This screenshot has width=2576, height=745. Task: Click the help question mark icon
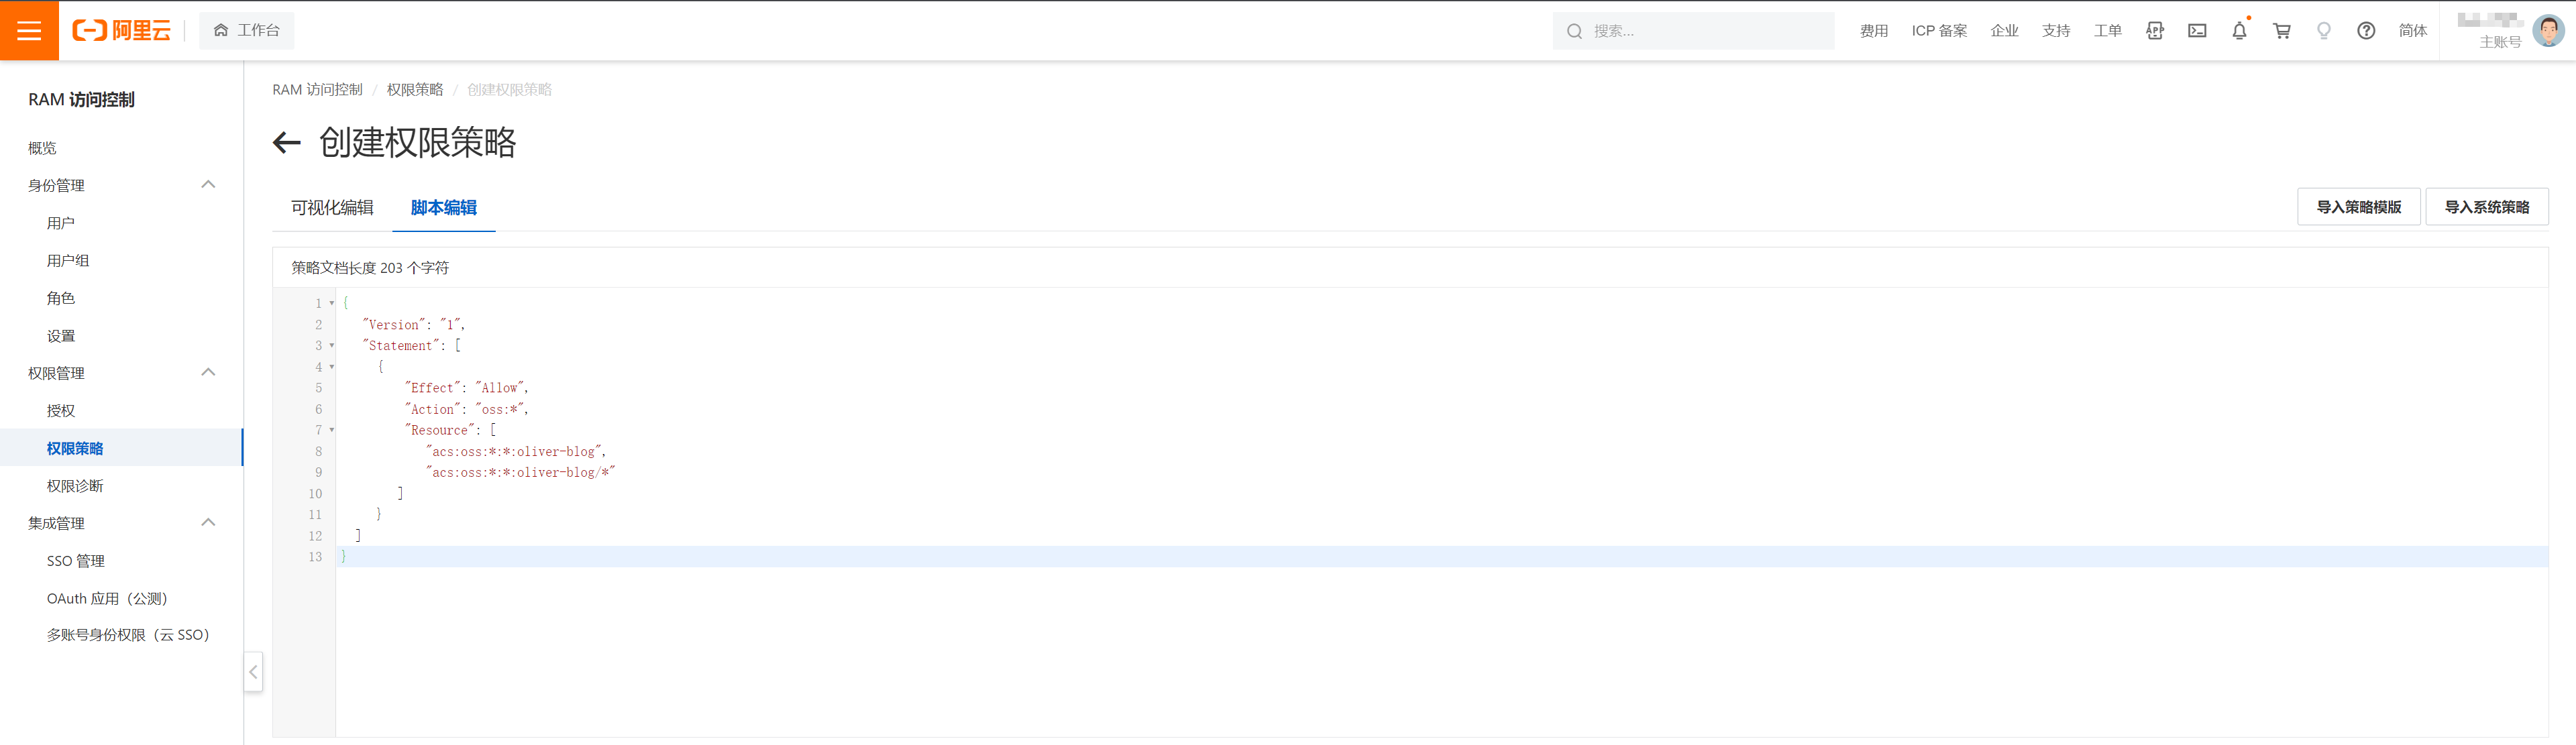point(2366,31)
